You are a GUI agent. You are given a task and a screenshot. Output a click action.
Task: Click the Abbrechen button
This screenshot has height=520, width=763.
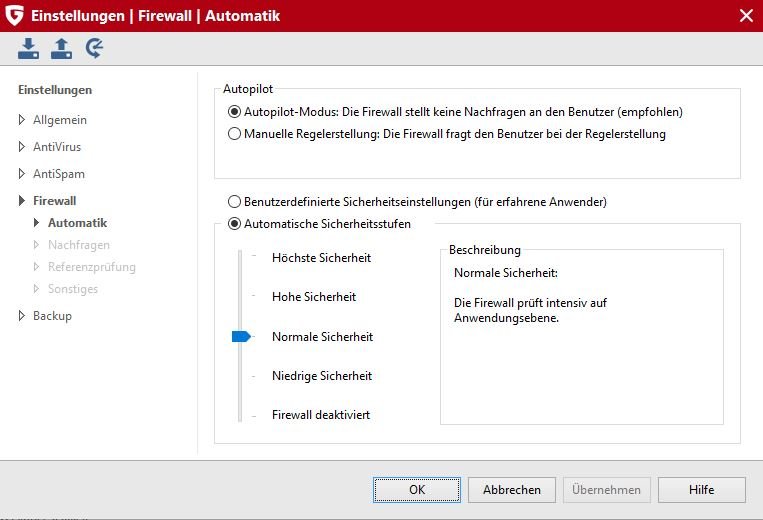pyautogui.click(x=512, y=490)
